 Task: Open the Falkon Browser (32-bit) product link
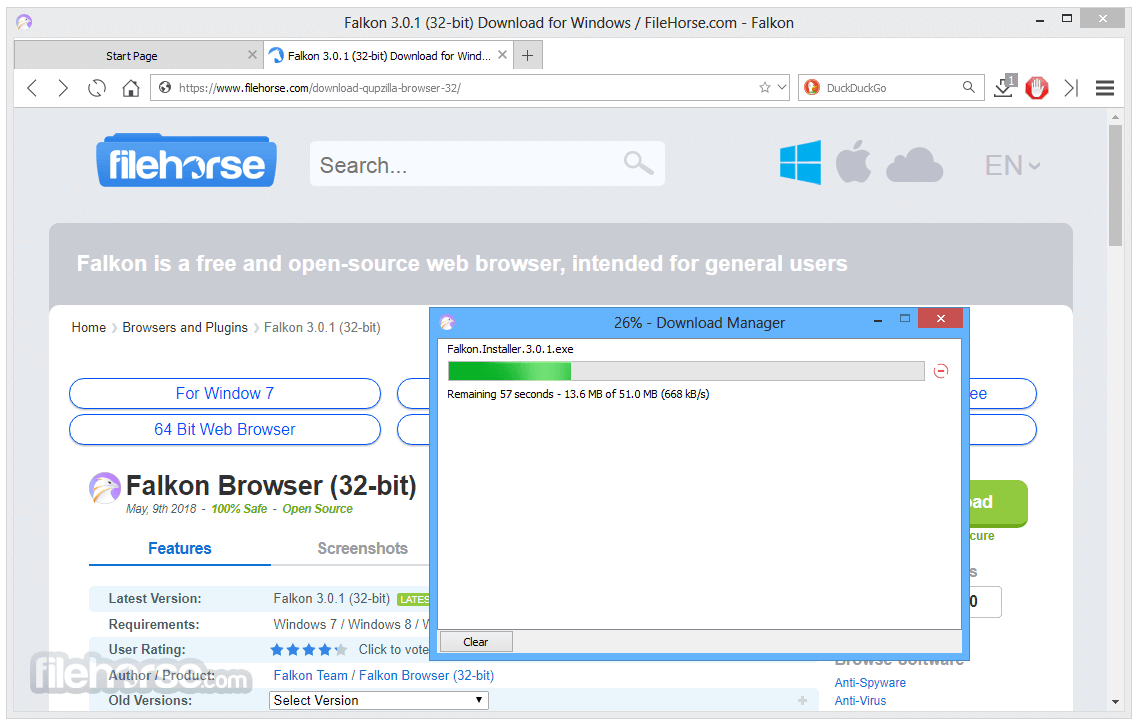[x=426, y=675]
